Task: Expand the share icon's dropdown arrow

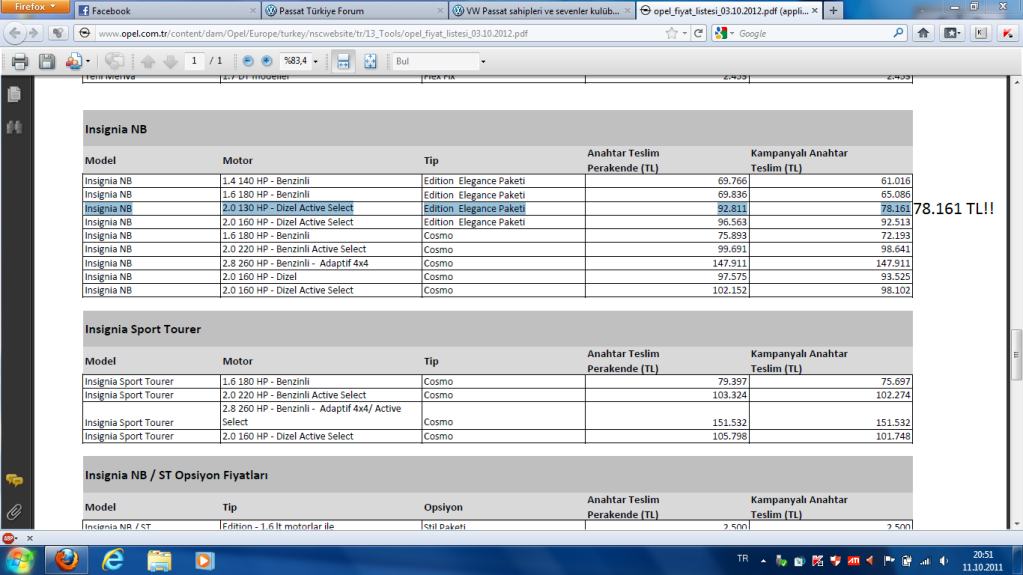Action: [88, 61]
